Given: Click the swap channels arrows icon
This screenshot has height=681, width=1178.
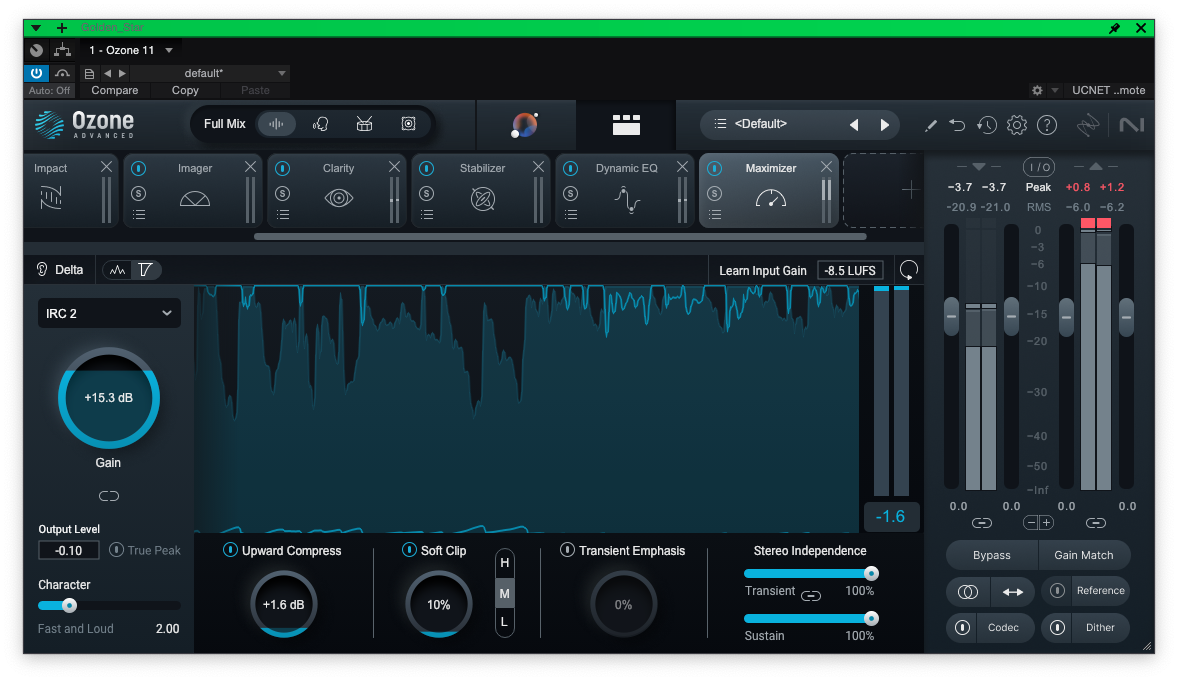Looking at the screenshot, I should point(1013,592).
